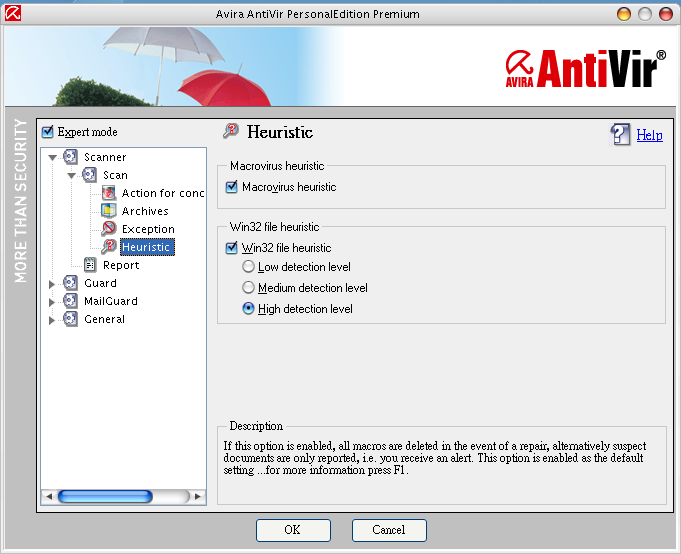The image size is (681, 554).
Task: Open the Report settings page
Action: coord(121,265)
